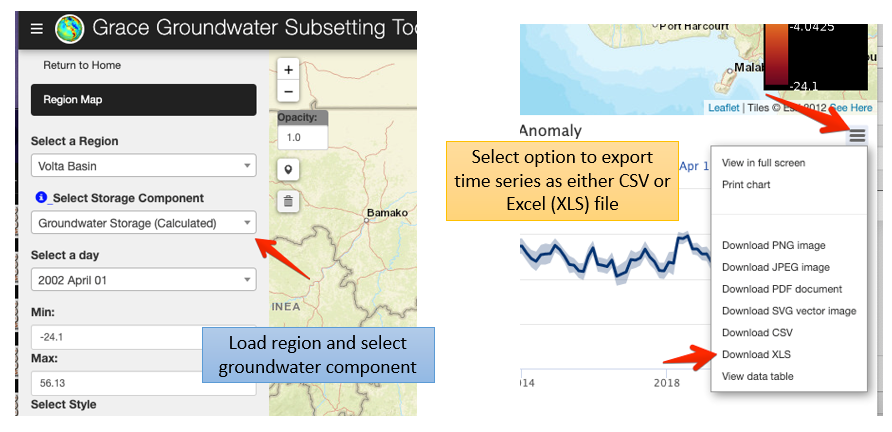This screenshot has width=892, height=432.
Task: Zoom out on the map
Action: coord(288,92)
